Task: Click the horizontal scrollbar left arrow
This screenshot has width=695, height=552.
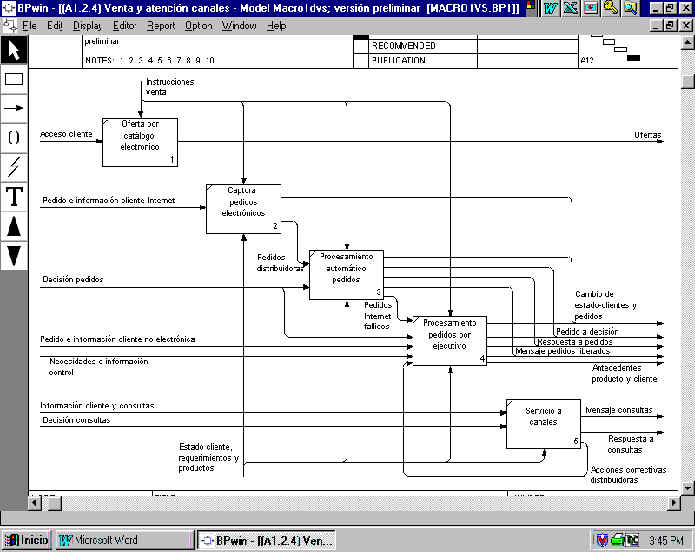Action: coord(35,503)
